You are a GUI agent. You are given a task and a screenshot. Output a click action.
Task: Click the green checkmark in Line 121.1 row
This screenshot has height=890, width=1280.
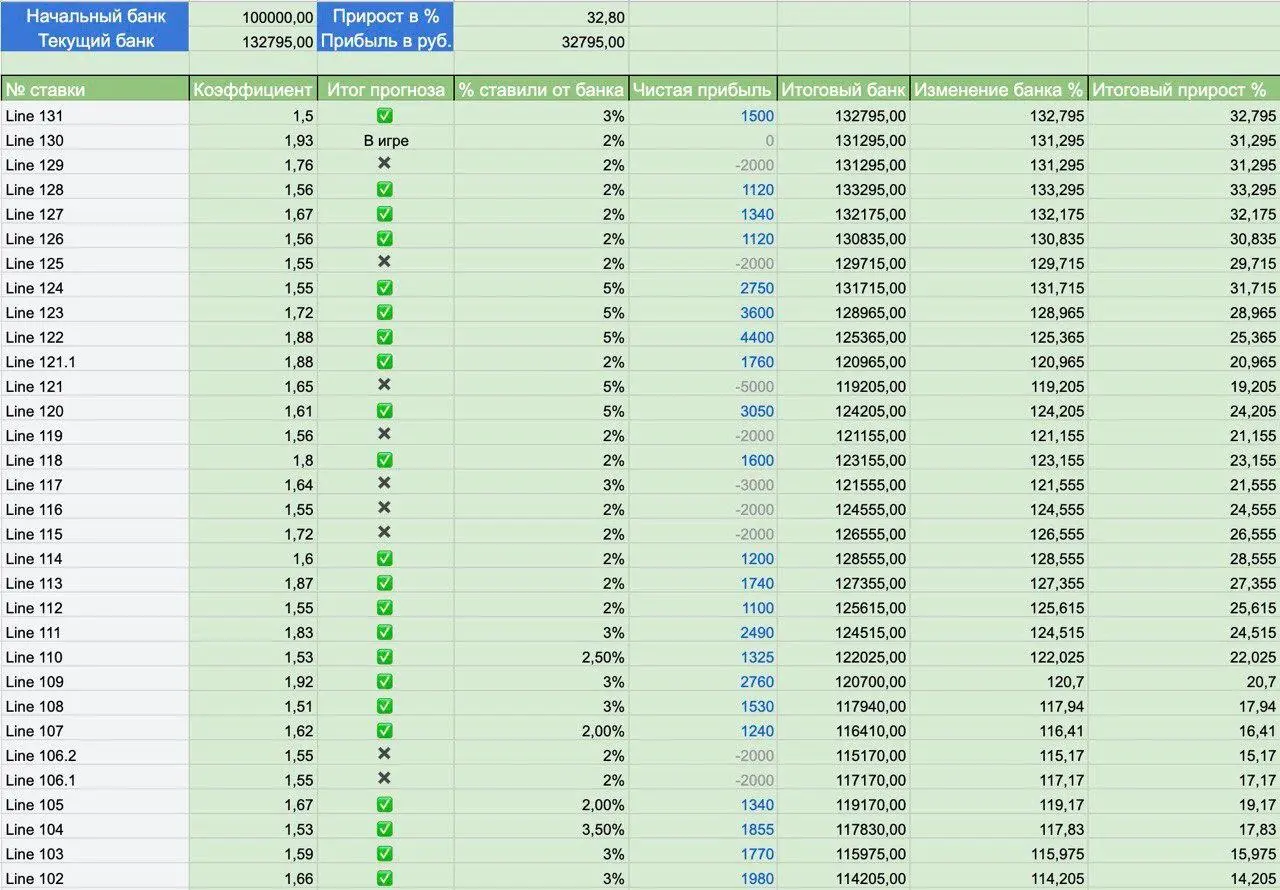(385, 361)
